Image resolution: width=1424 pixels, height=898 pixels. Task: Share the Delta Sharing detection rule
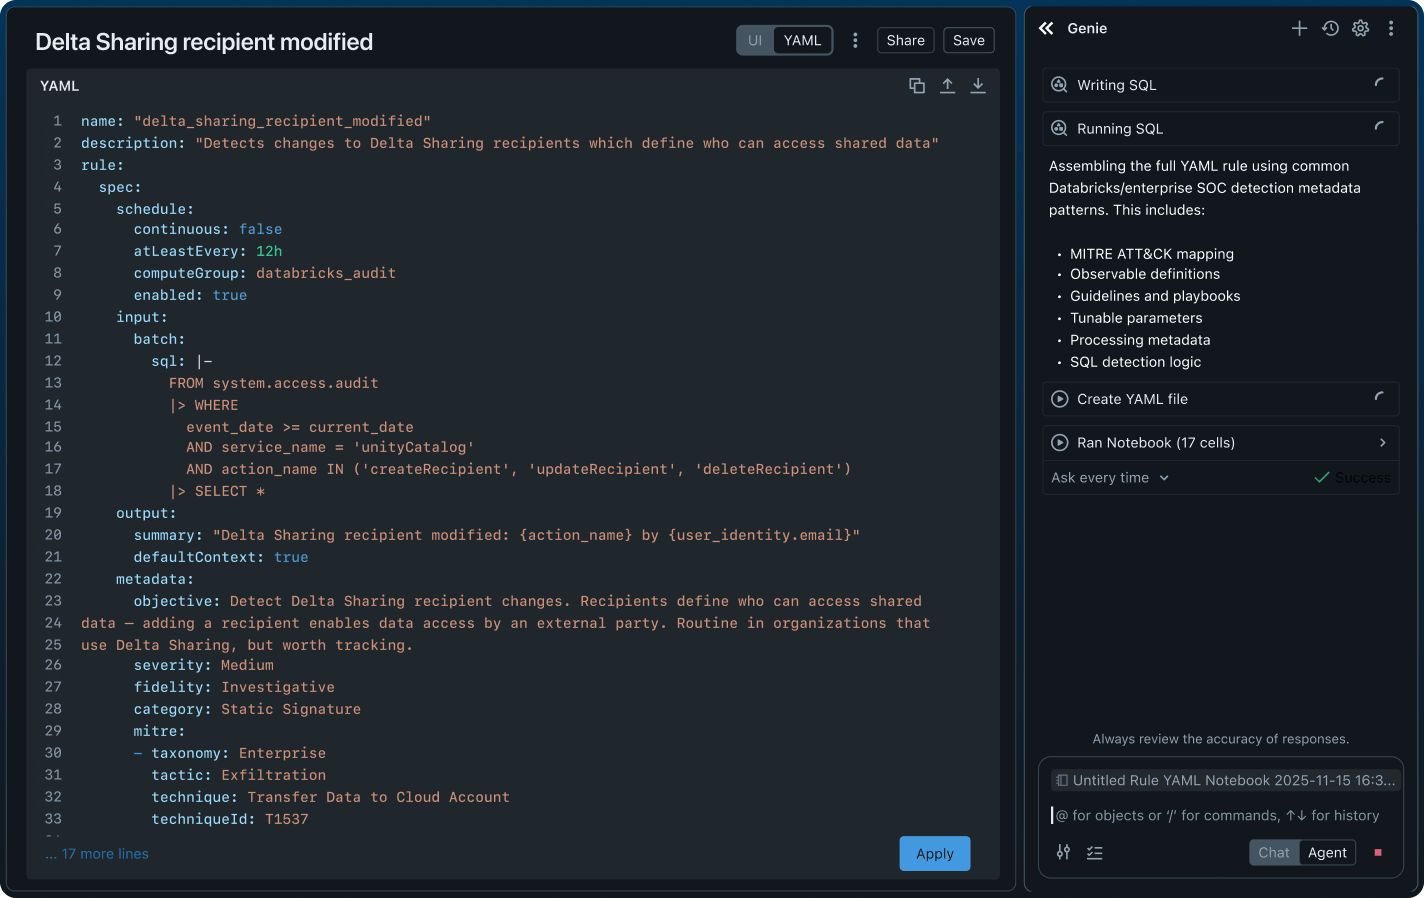[x=905, y=40]
